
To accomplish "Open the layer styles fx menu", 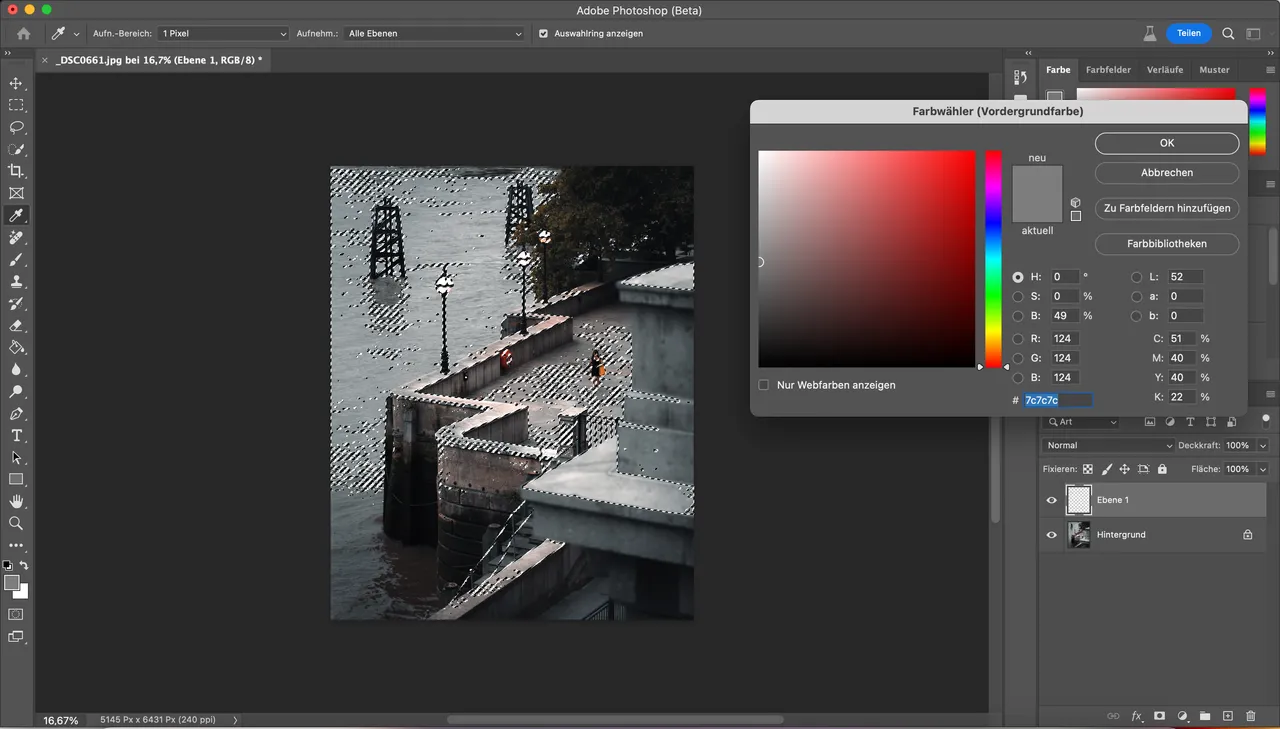I will coord(1136,716).
